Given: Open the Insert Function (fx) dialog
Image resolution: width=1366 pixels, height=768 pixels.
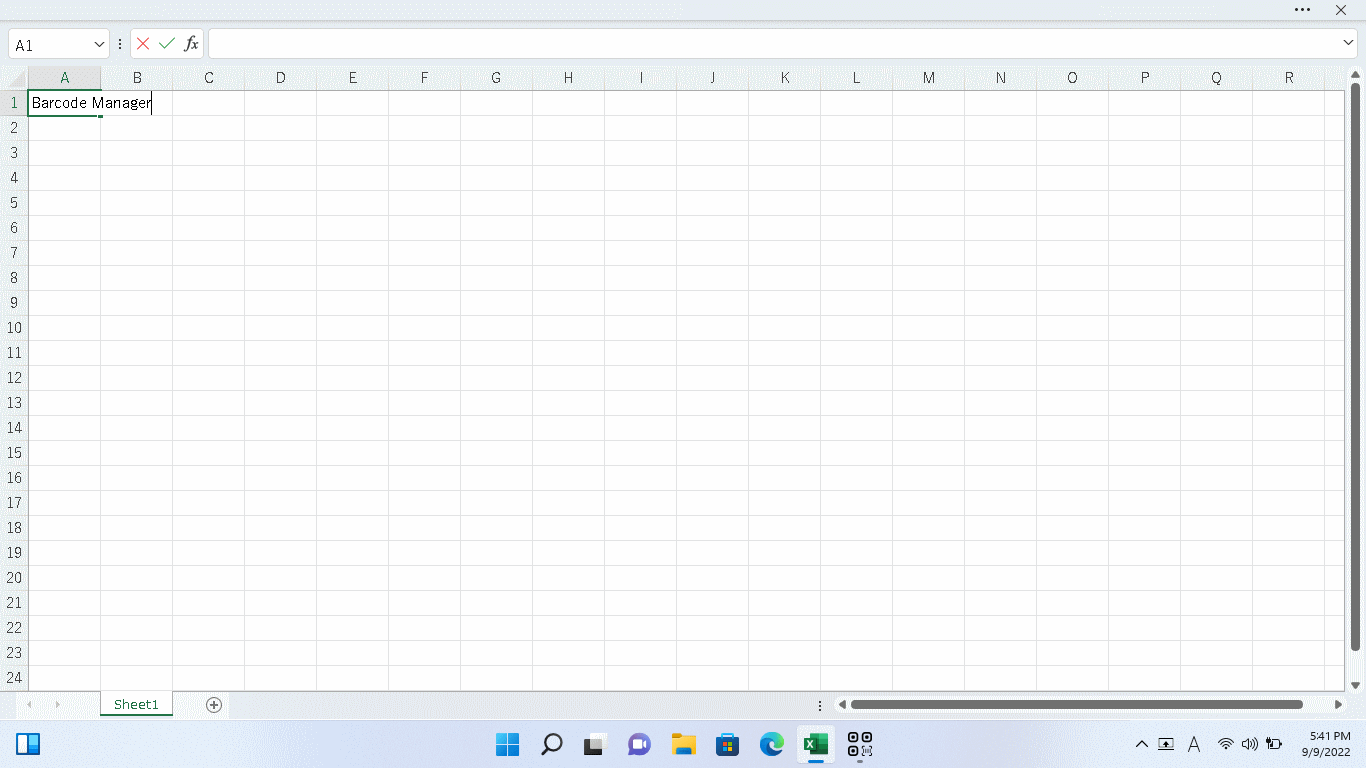Looking at the screenshot, I should tap(189, 43).
